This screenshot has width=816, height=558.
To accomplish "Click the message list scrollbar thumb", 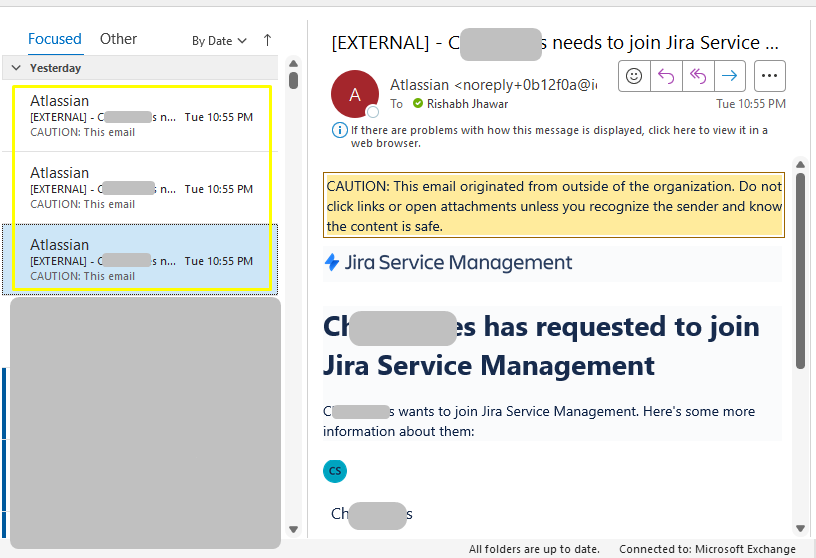I will click(294, 81).
